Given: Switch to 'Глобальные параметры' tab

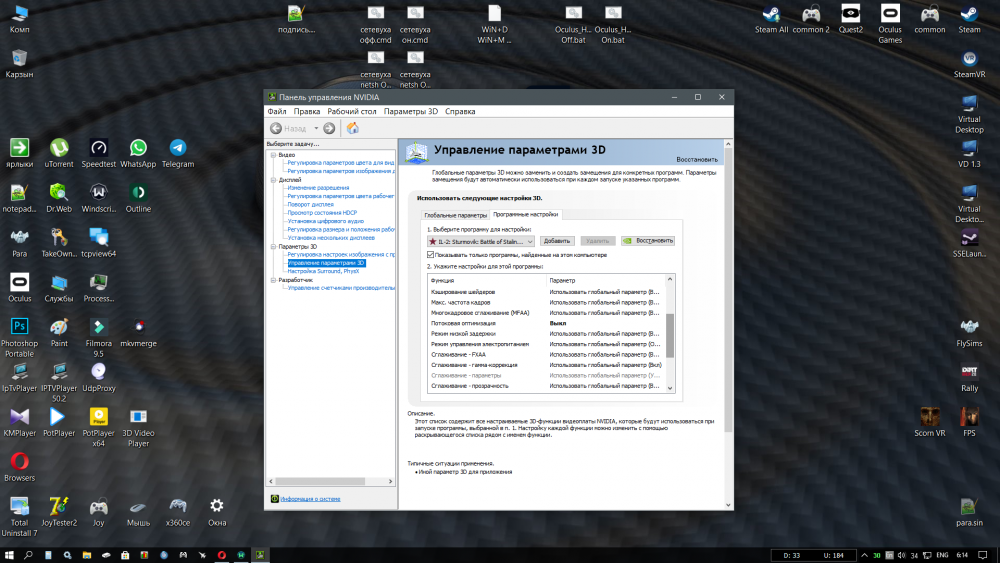Looking at the screenshot, I should [455, 215].
